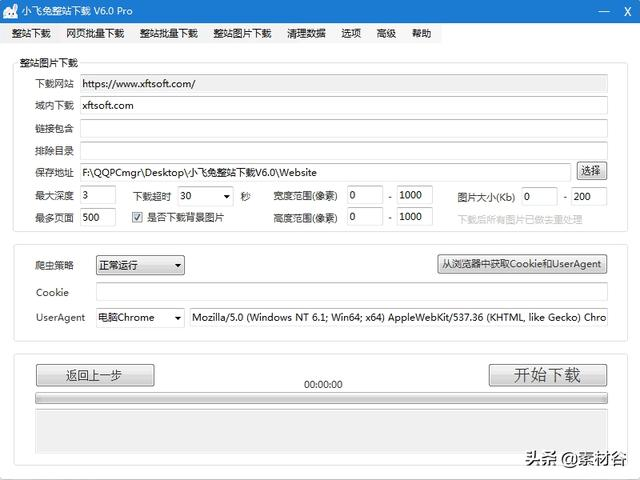Viewport: 640px width, 480px height.
Task: Click the 开始下载 button
Action: pyautogui.click(x=548, y=375)
